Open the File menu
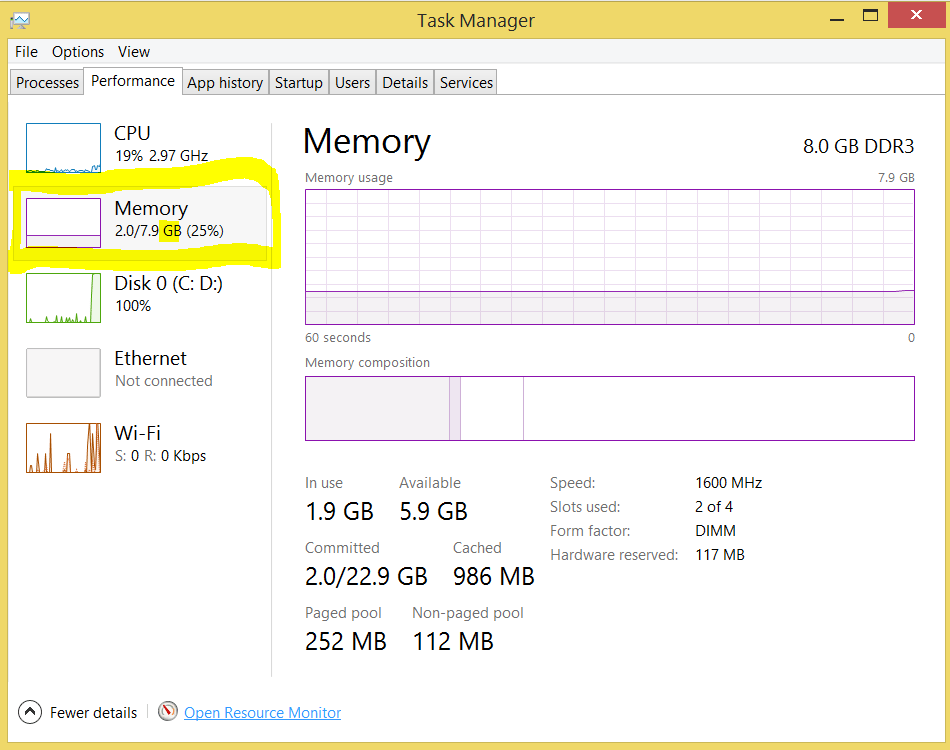This screenshot has height=750, width=950. (25, 51)
